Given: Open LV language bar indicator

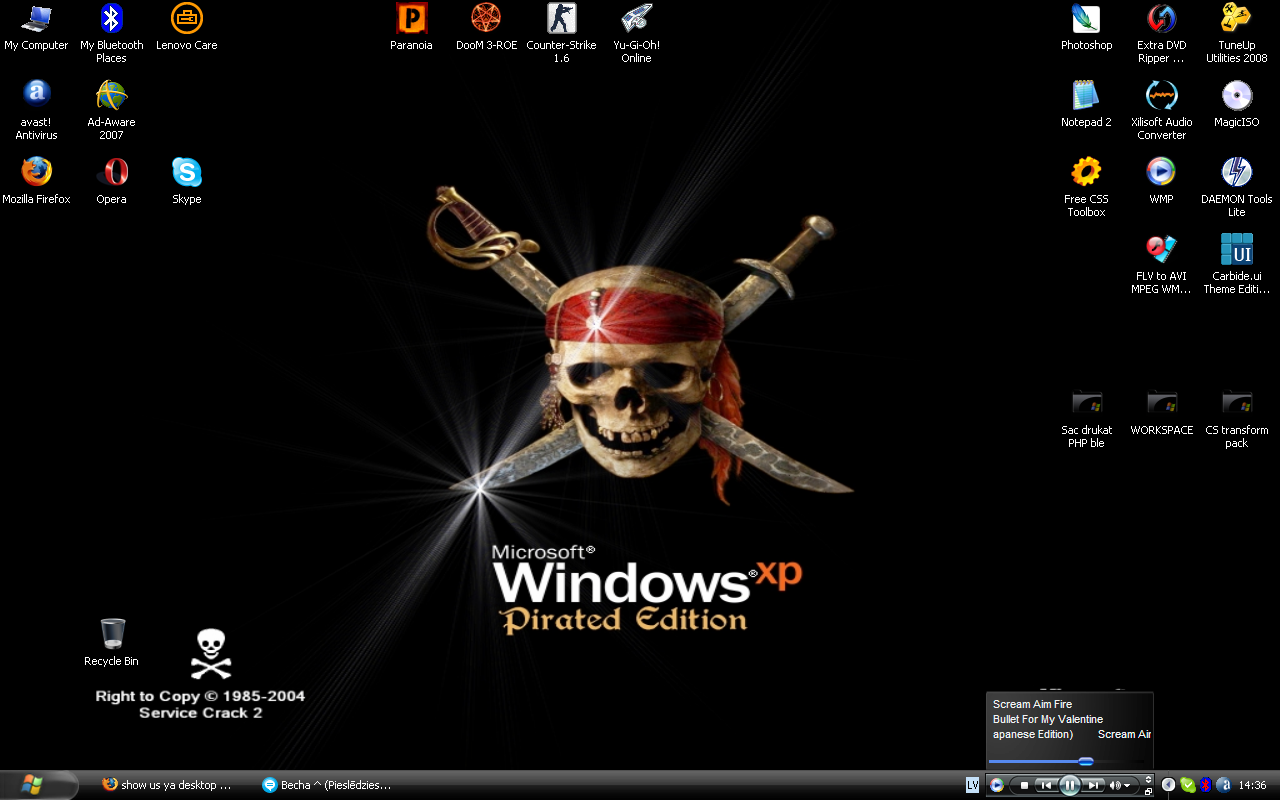Looking at the screenshot, I should click(x=972, y=785).
